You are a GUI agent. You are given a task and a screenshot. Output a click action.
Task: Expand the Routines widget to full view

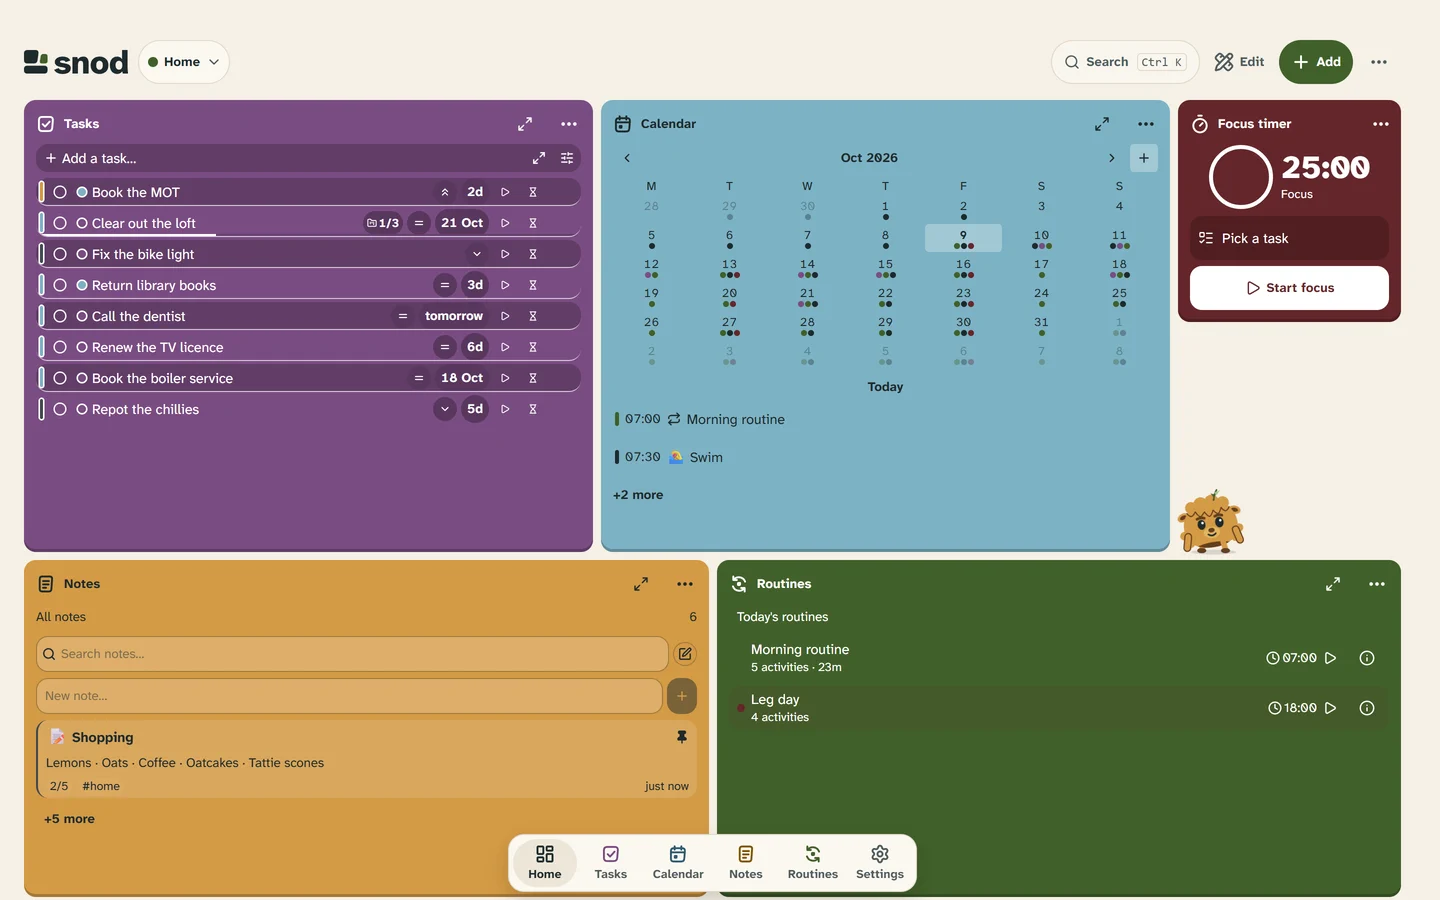(x=1333, y=584)
